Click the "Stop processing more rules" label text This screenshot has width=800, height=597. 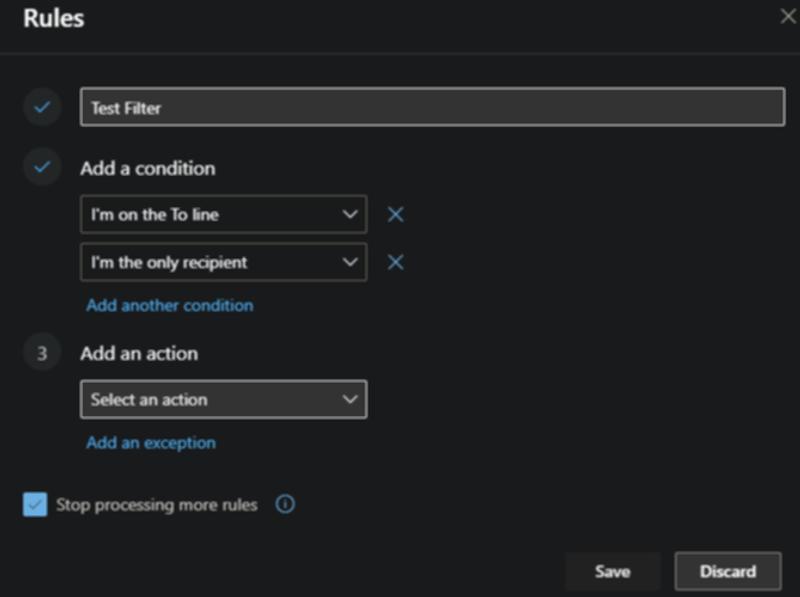pyautogui.click(x=156, y=505)
